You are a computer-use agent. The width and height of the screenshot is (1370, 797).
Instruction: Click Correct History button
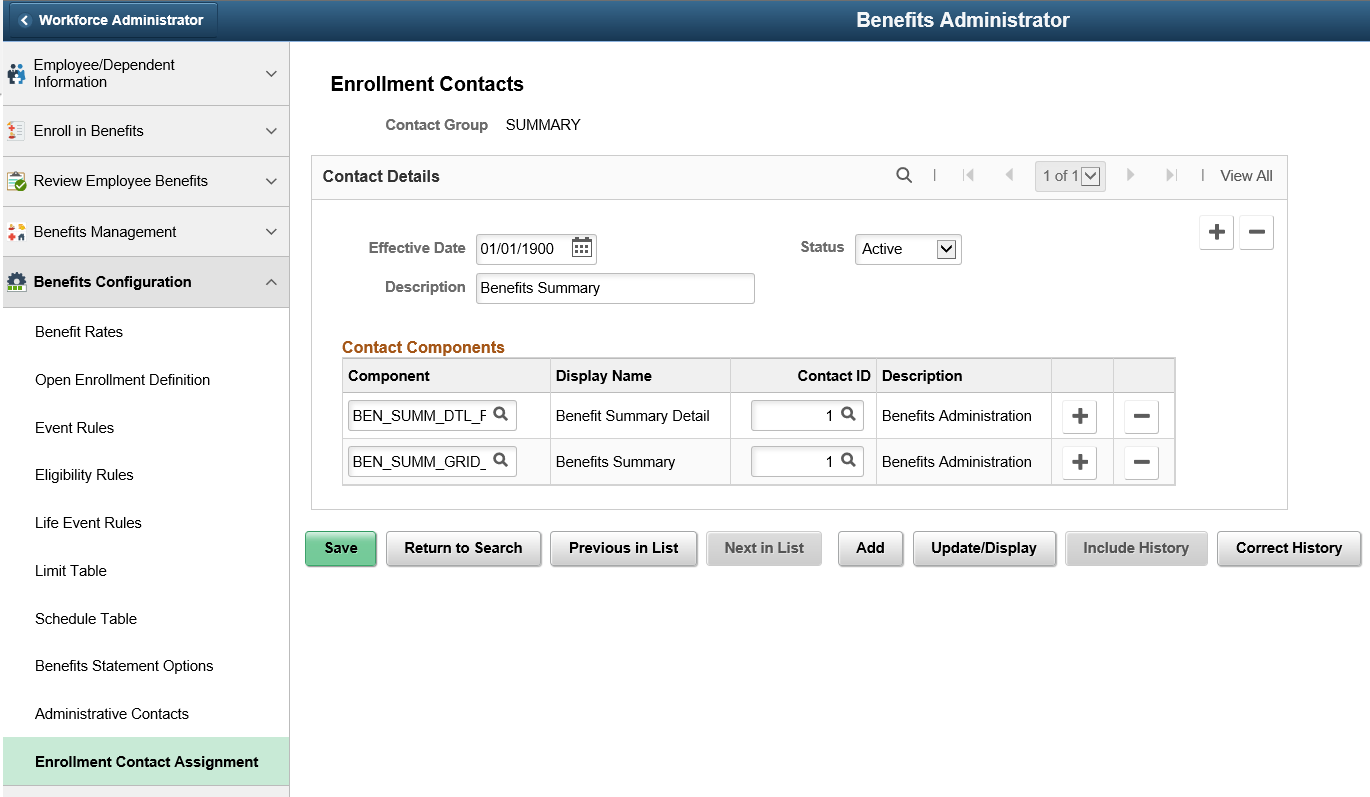(x=1289, y=548)
